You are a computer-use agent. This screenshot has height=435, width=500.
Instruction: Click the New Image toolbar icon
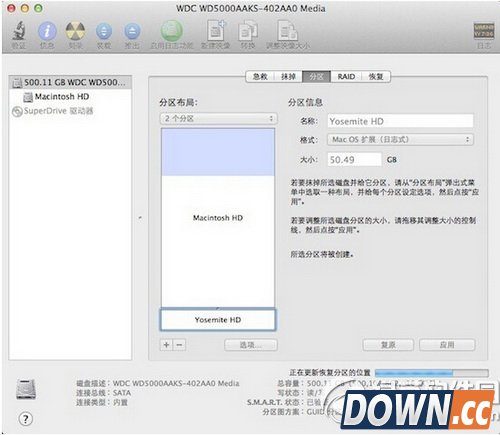(216, 30)
